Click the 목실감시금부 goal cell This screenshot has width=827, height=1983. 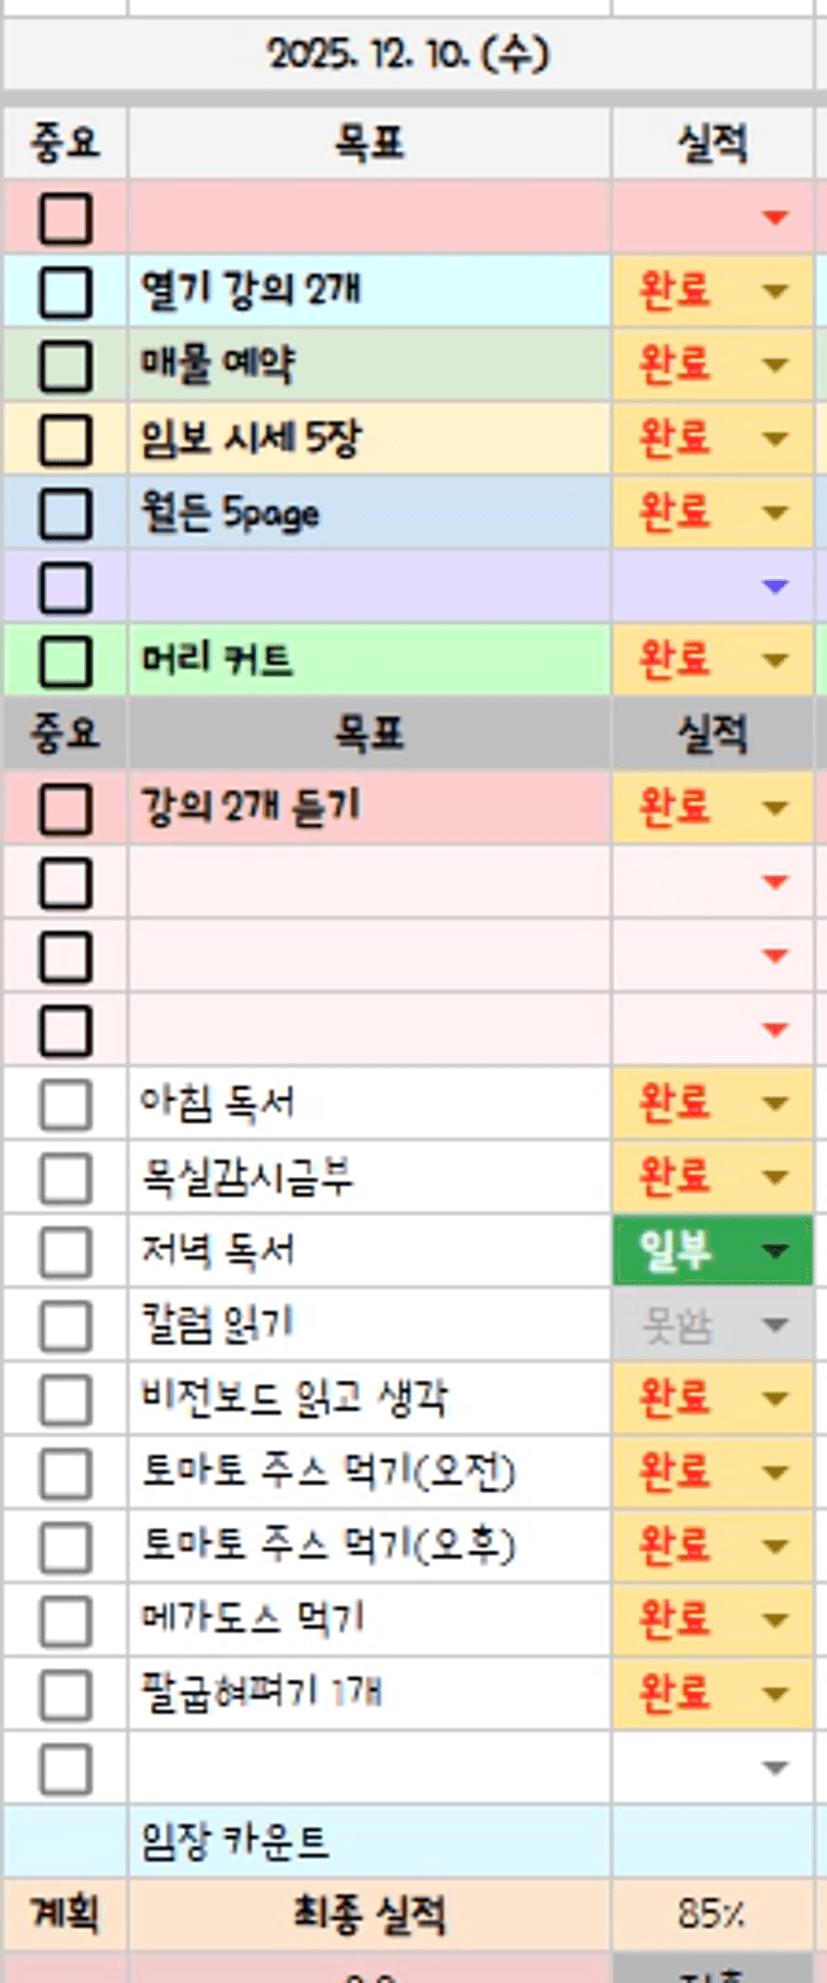[368, 1177]
